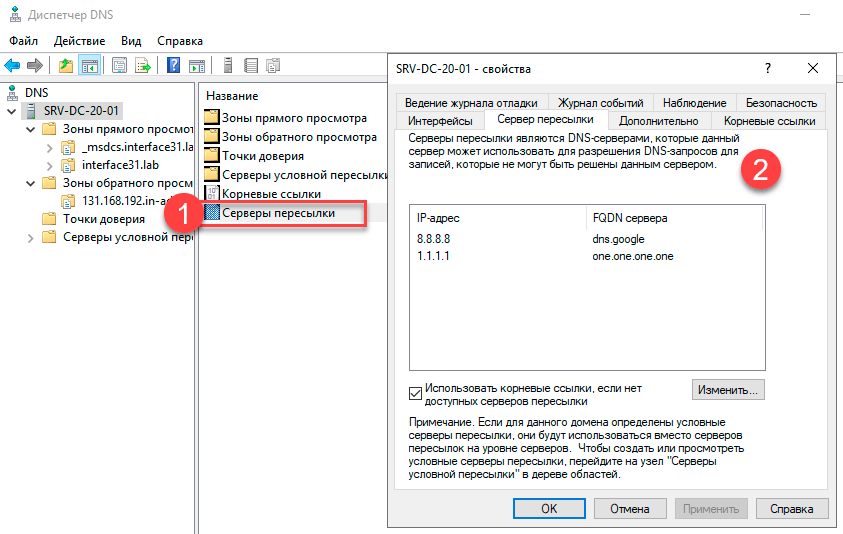Click the Properties toolbar icon

pos(119,66)
